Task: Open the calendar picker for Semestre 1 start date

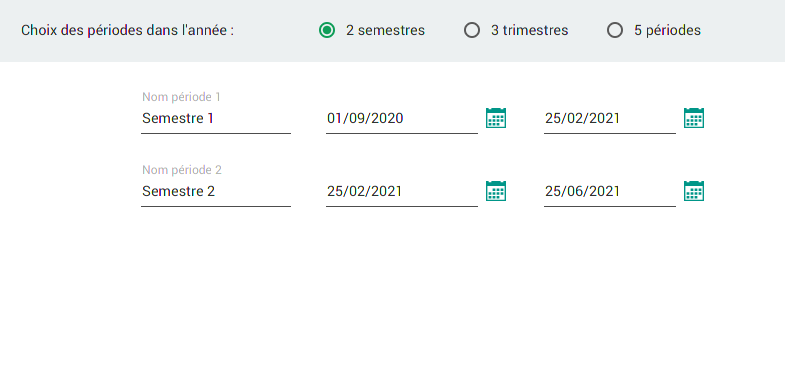Action: (x=496, y=118)
